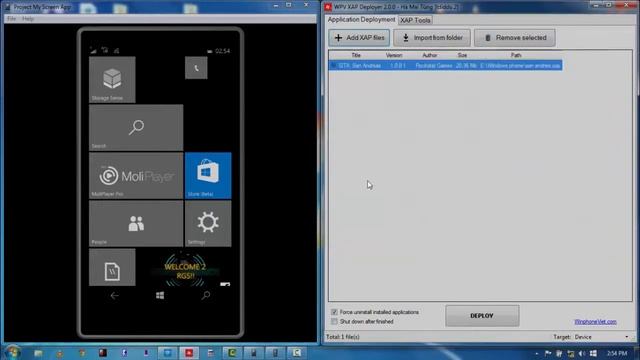Sort list by Version column header
This screenshot has width=640, height=360.
[394, 55]
